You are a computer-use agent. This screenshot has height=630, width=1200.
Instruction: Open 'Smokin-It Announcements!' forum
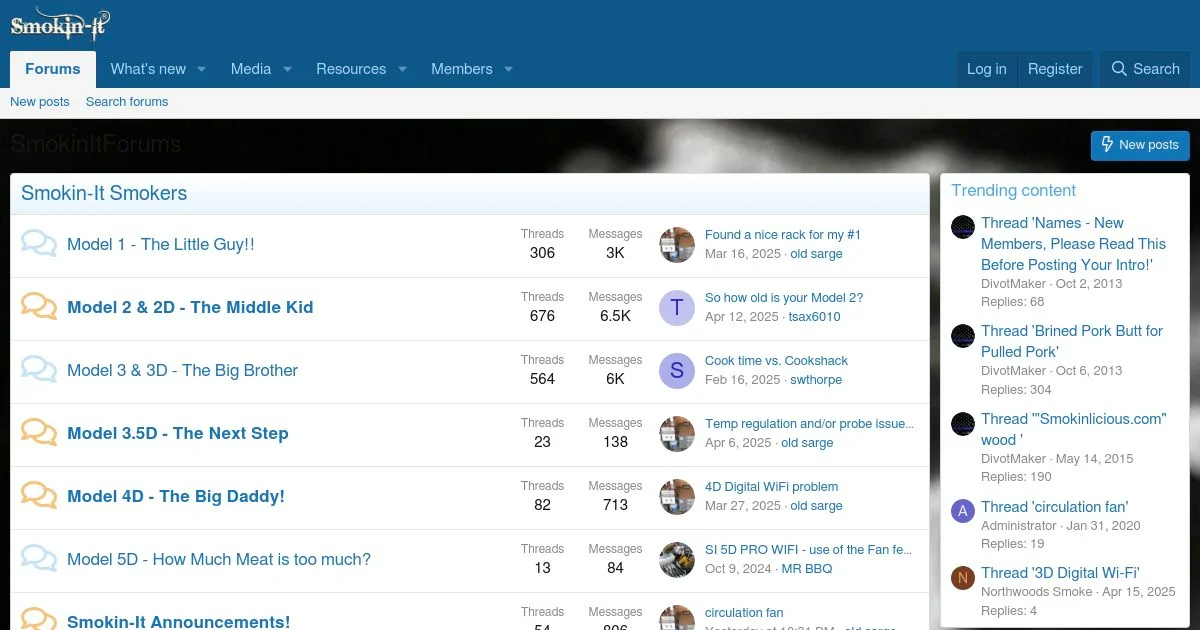pyautogui.click(x=179, y=621)
